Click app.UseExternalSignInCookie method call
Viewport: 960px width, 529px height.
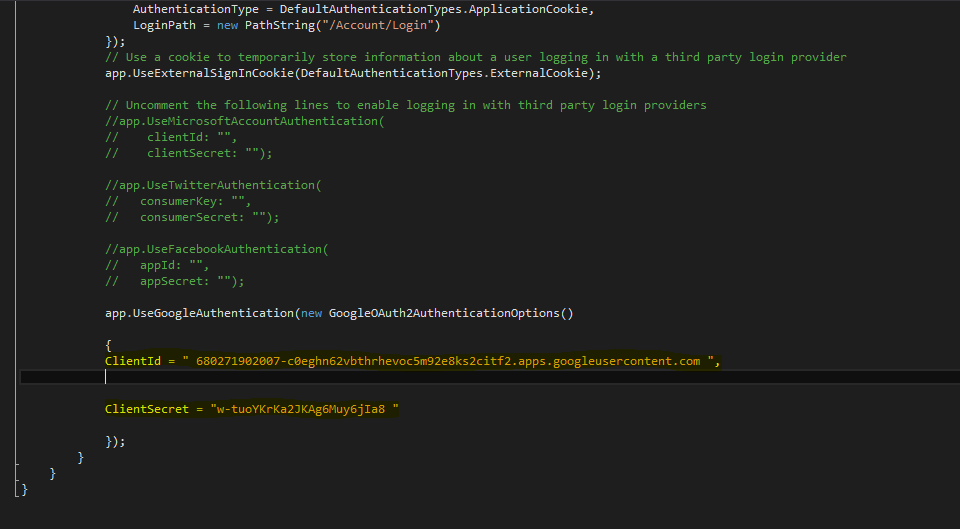pyautogui.click(x=200, y=73)
